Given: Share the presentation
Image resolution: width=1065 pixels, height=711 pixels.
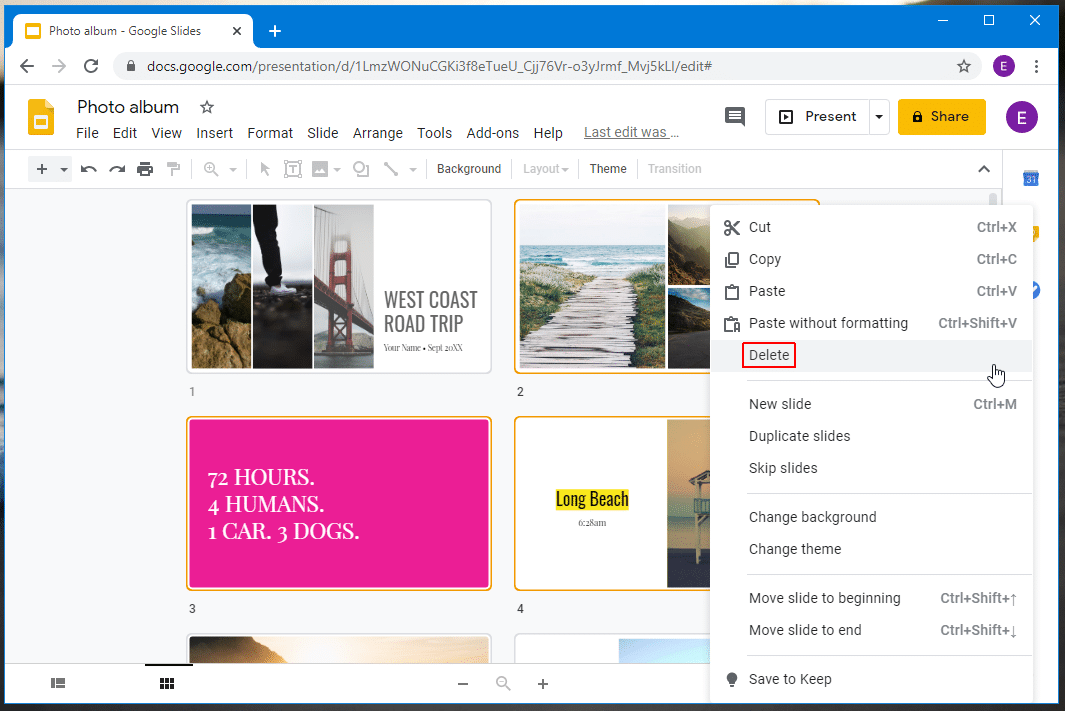Looking at the screenshot, I should pyautogui.click(x=941, y=116).
